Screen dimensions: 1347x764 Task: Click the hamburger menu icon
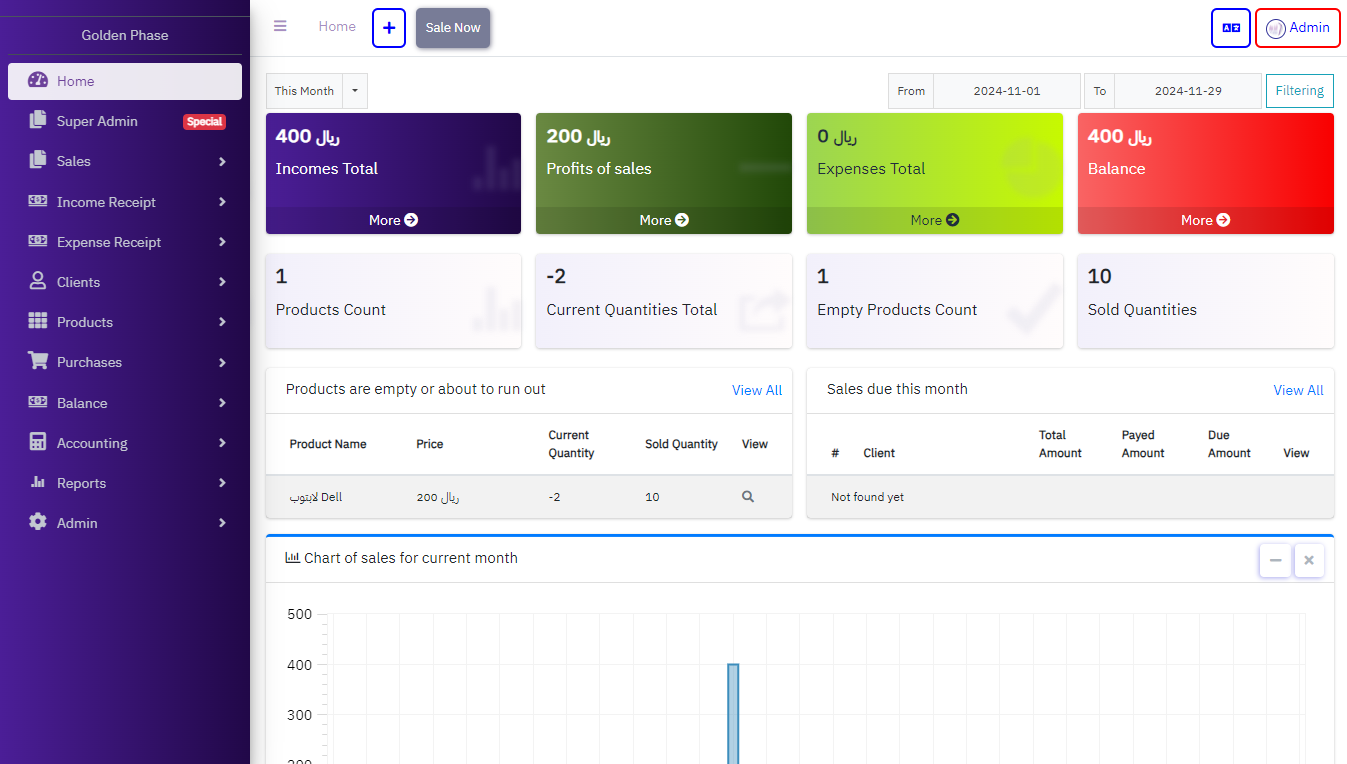pyautogui.click(x=280, y=26)
